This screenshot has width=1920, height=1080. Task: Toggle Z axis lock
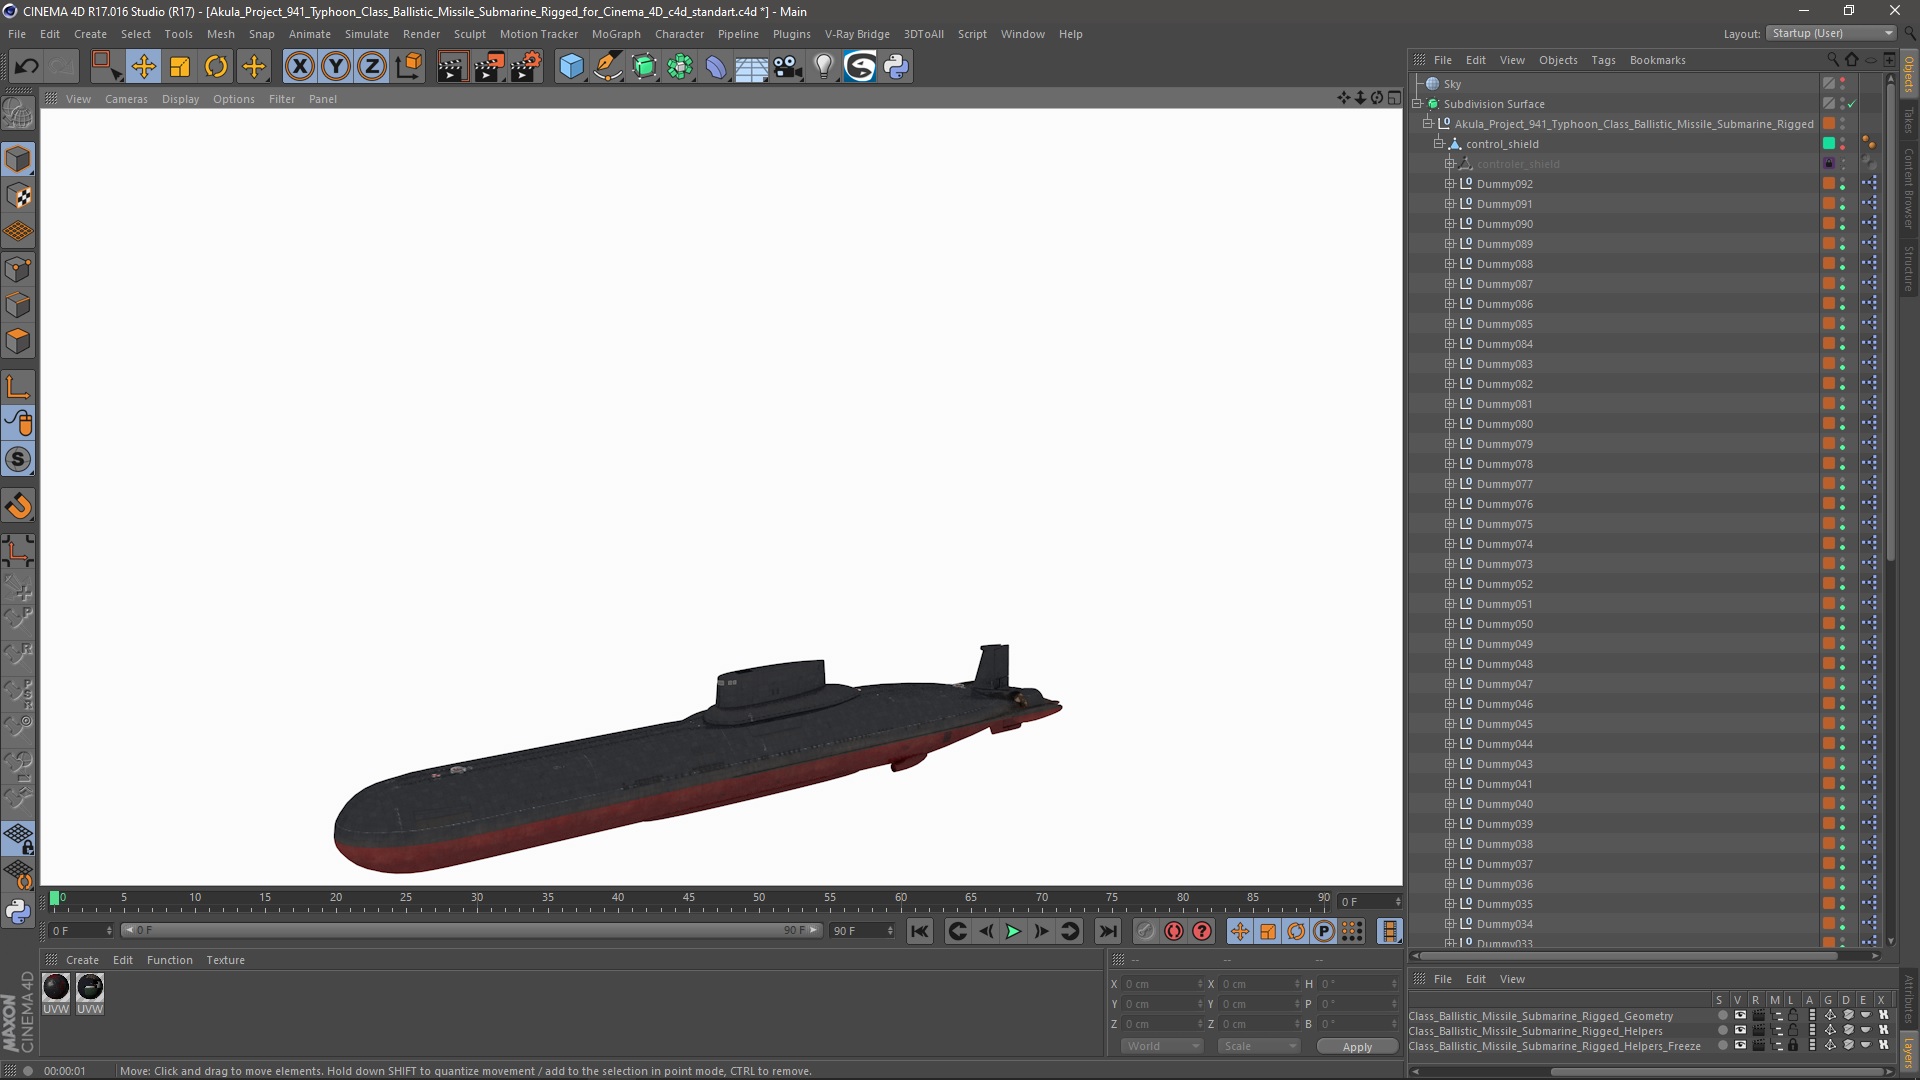pyautogui.click(x=372, y=67)
